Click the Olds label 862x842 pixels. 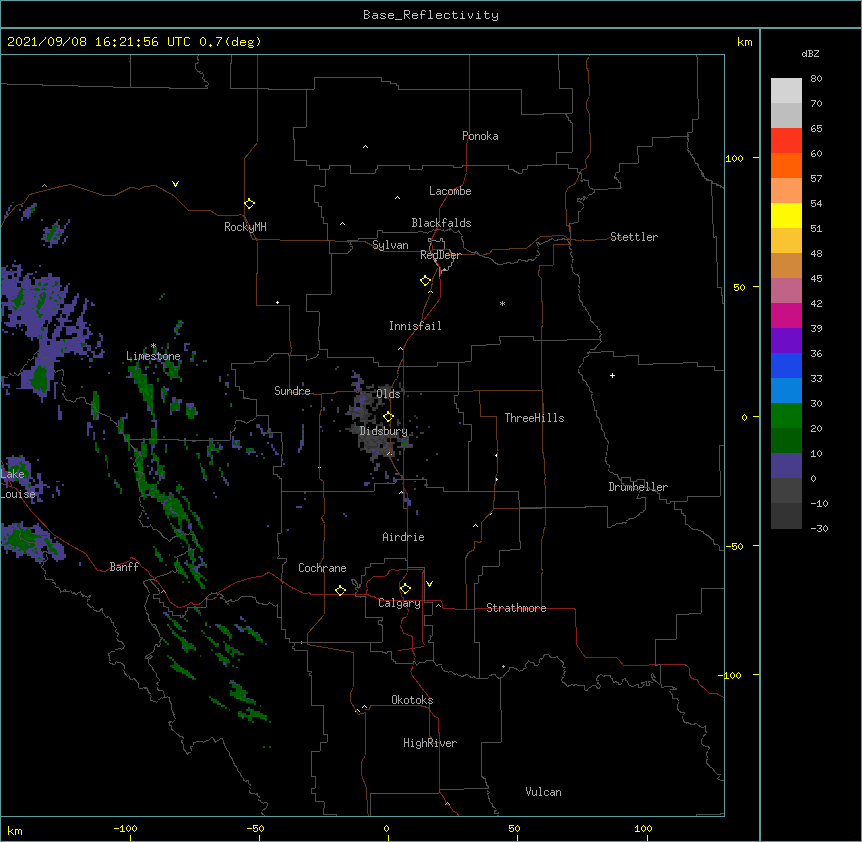point(388,394)
